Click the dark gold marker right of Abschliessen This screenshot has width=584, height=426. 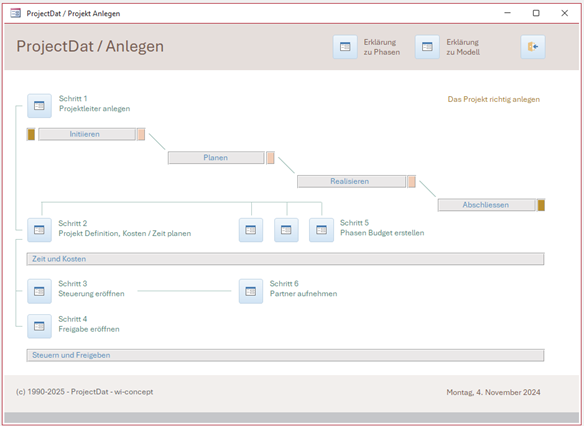541,205
